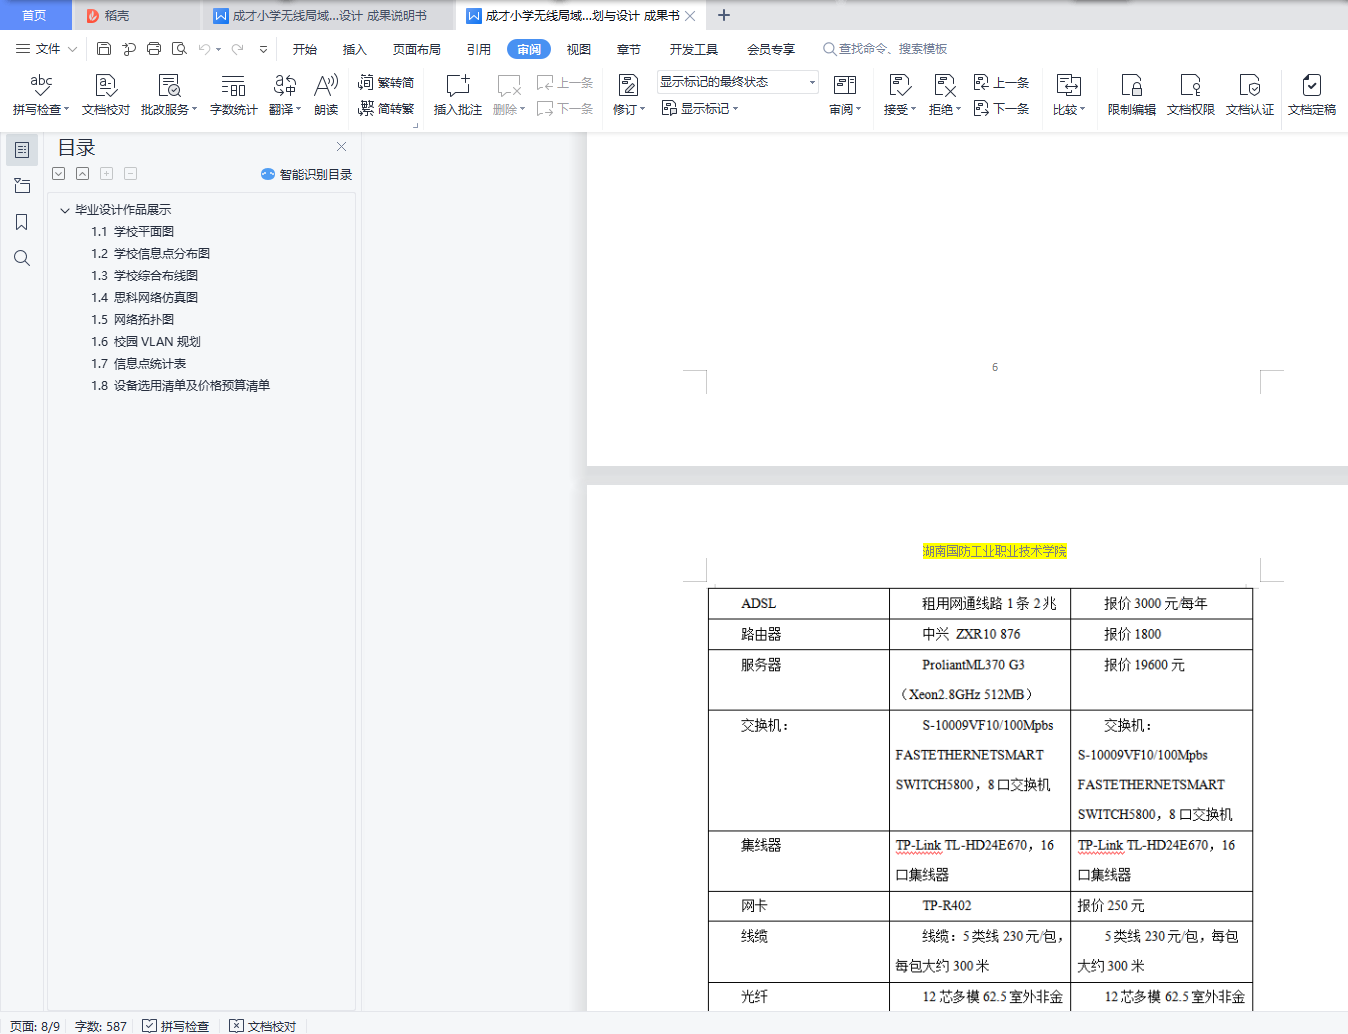
Task: Click the save icon in the quick access bar
Action: 104,48
